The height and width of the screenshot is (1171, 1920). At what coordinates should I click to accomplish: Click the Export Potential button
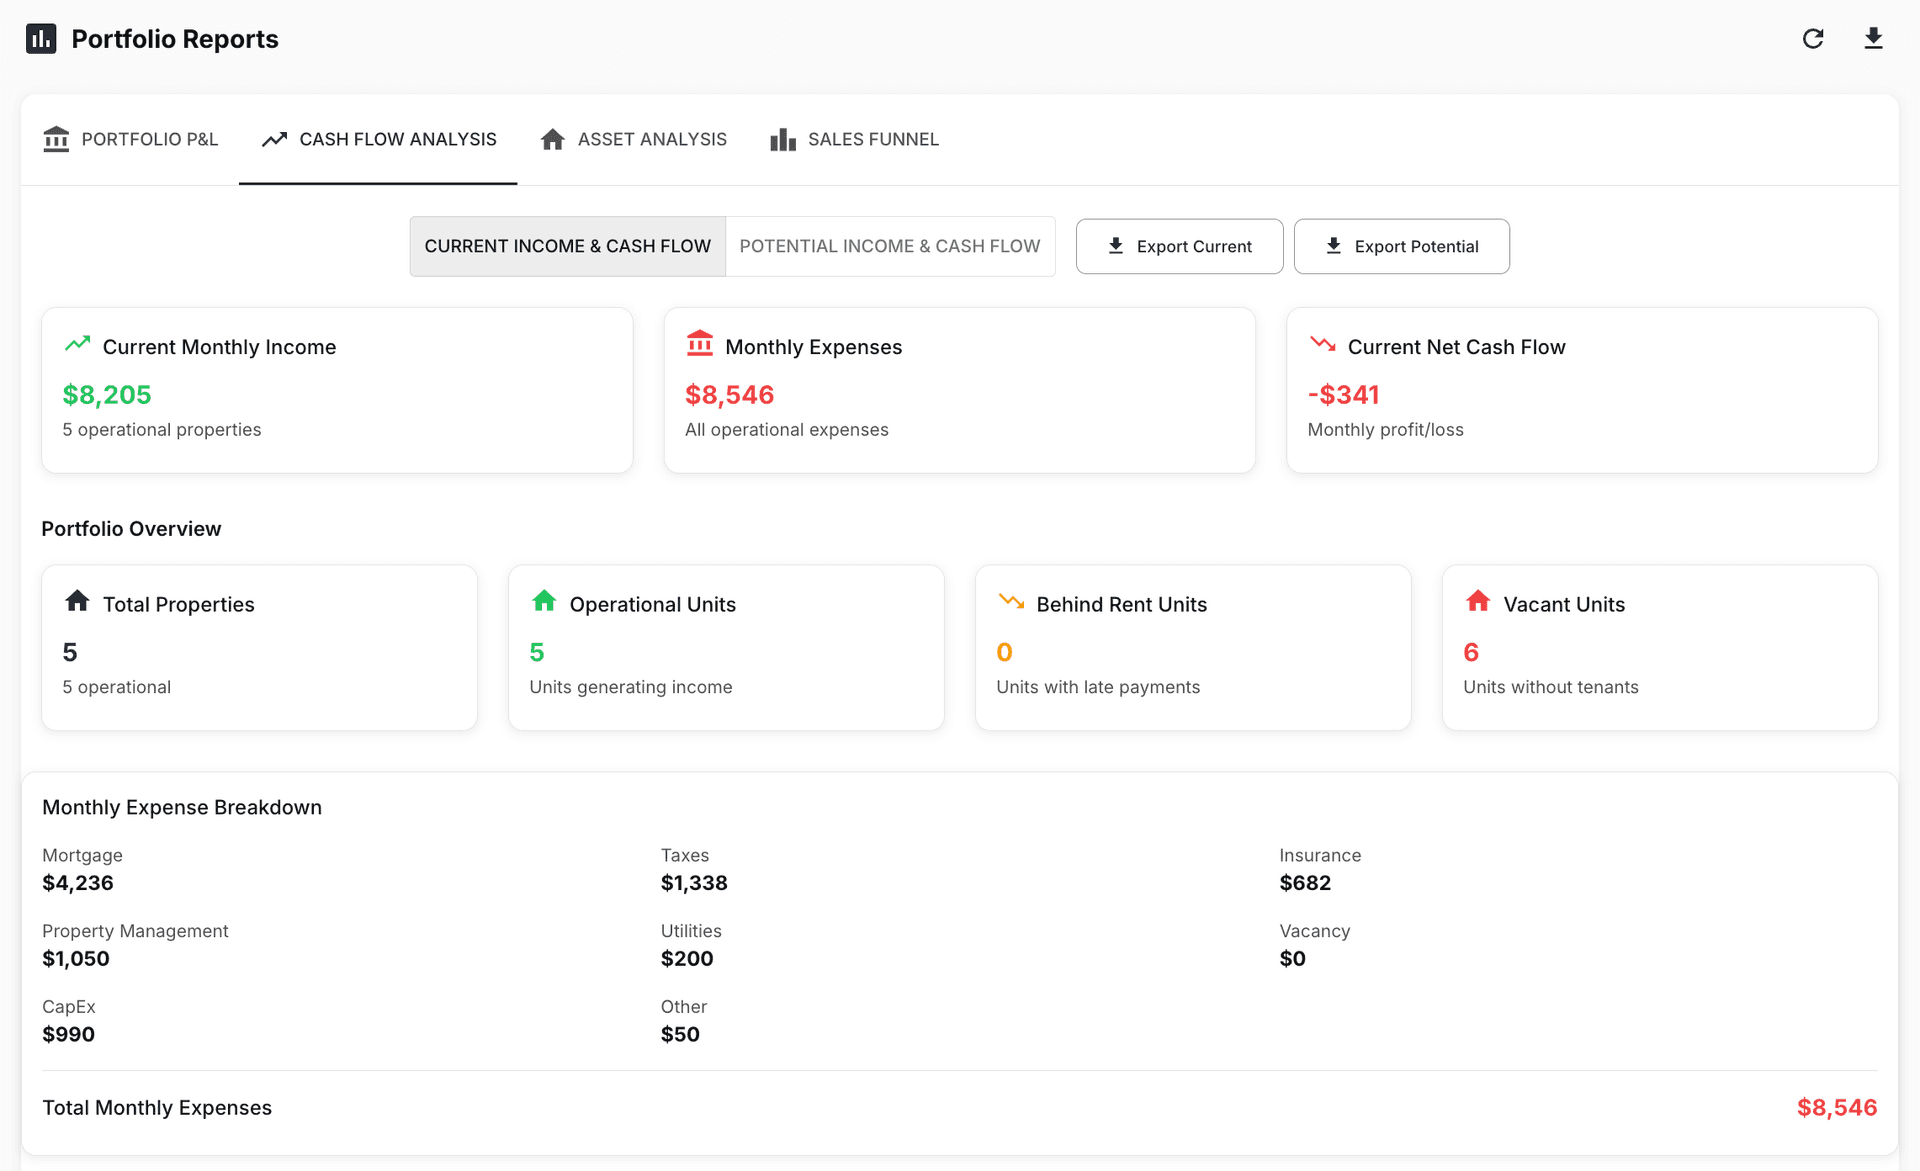(1401, 246)
